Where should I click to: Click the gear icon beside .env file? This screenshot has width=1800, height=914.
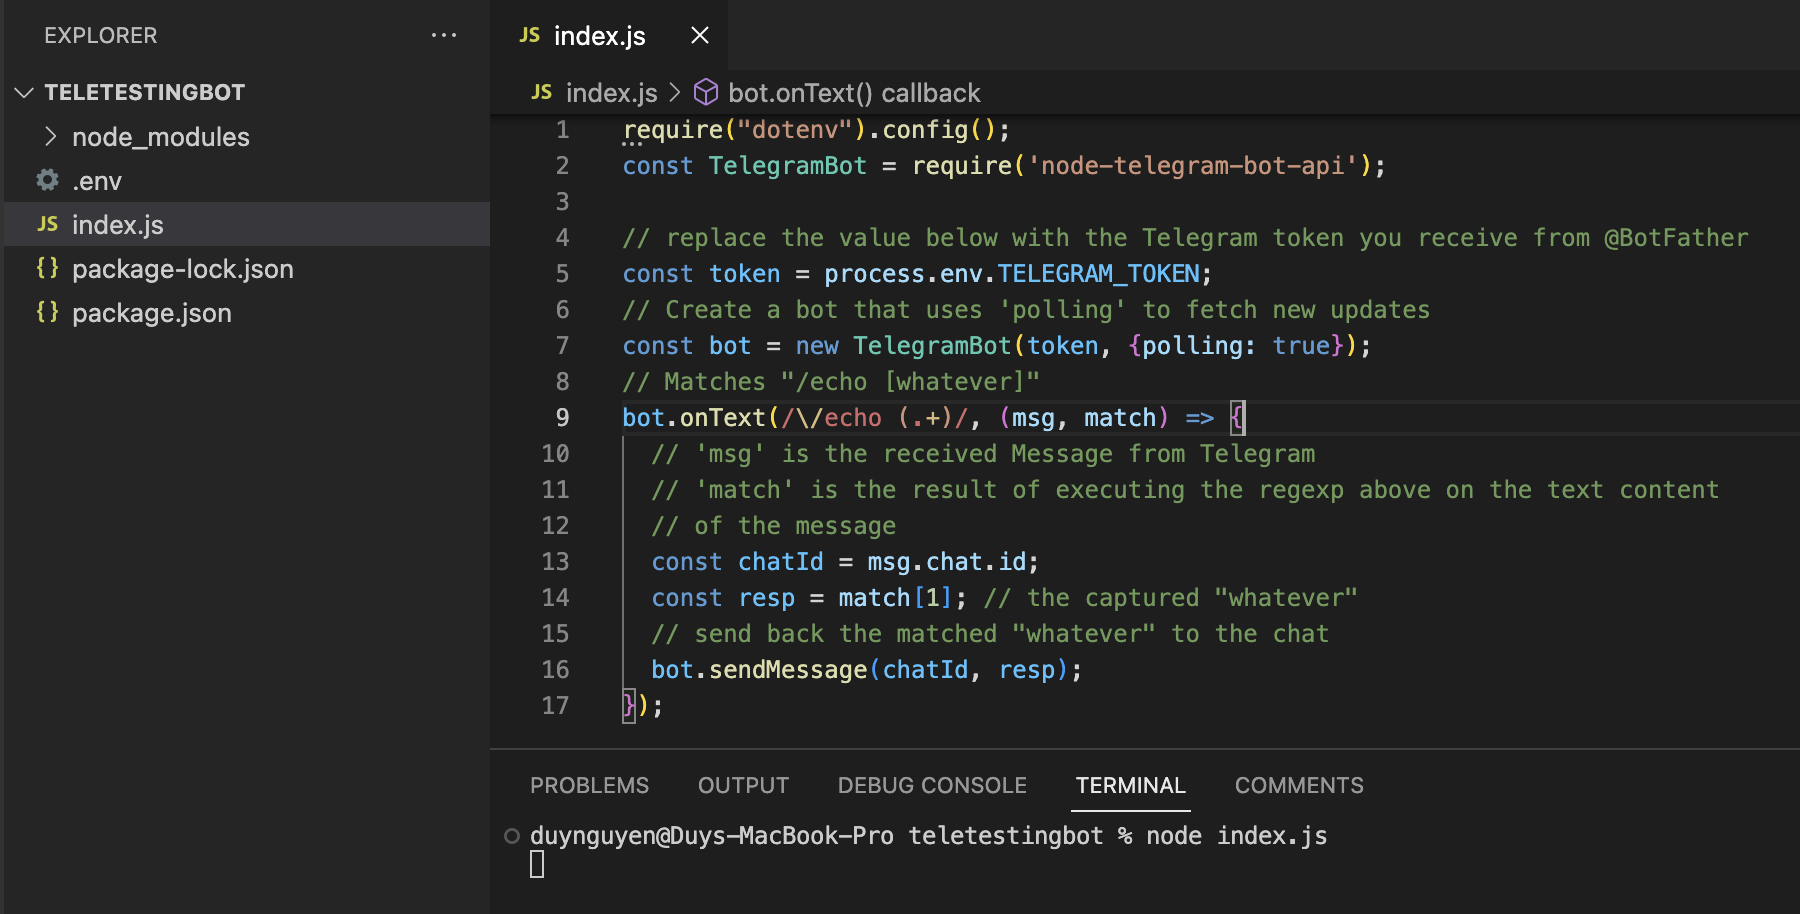pyautogui.click(x=47, y=180)
